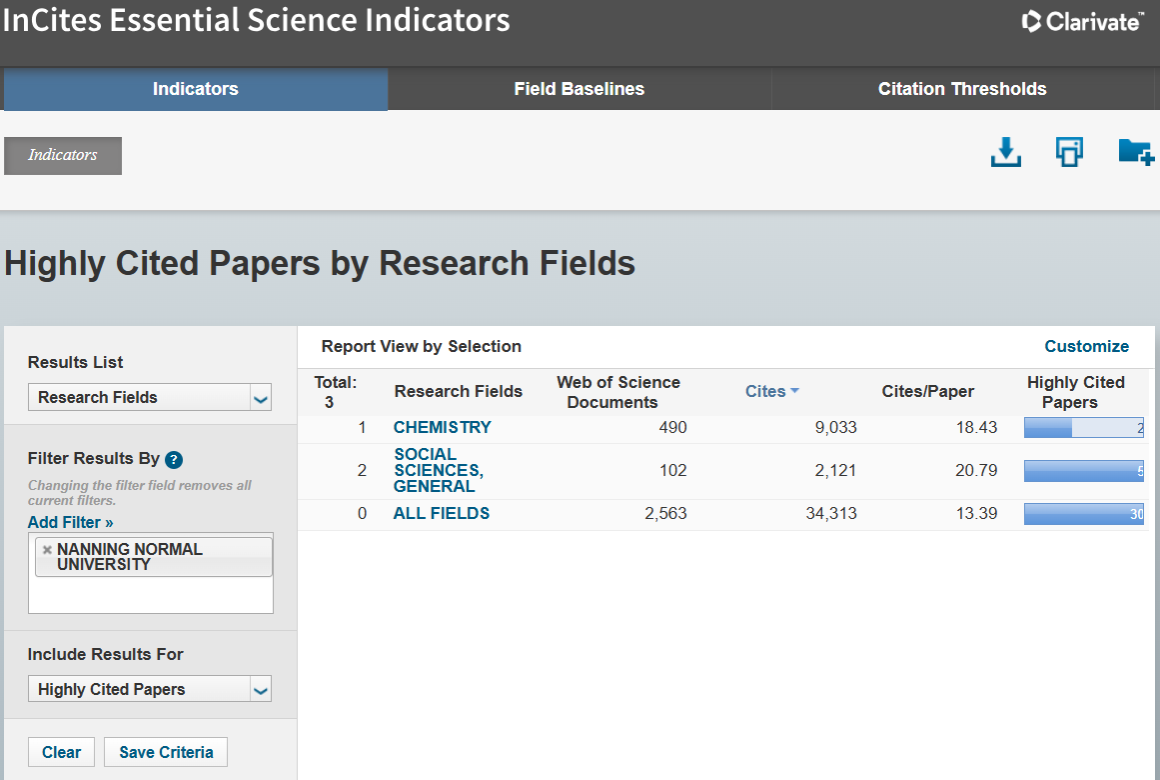Screen dimensions: 1160x780
Task: Remove the Nanning Normal University filter
Action: pos(47,550)
